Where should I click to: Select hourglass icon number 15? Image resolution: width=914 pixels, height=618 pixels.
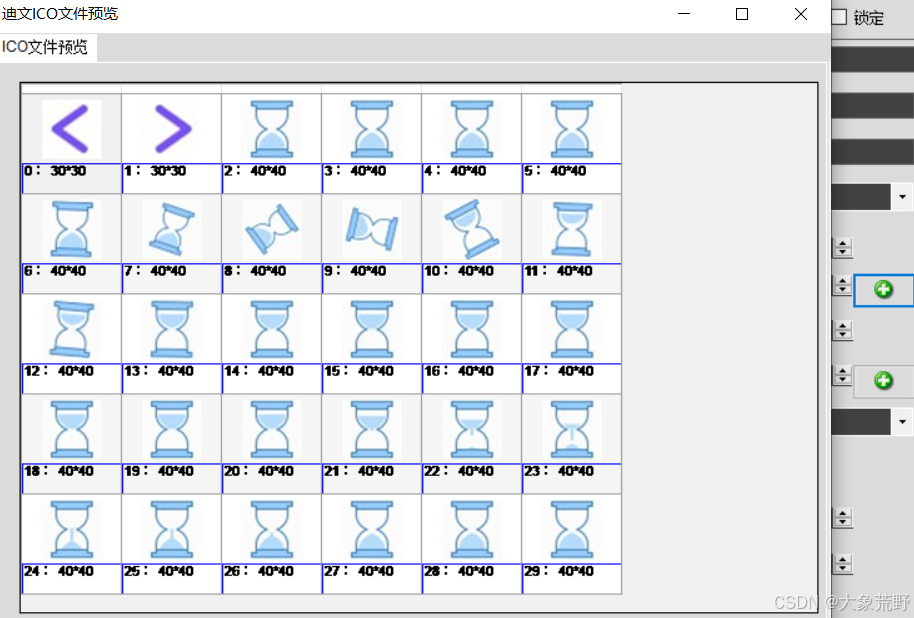(x=372, y=329)
